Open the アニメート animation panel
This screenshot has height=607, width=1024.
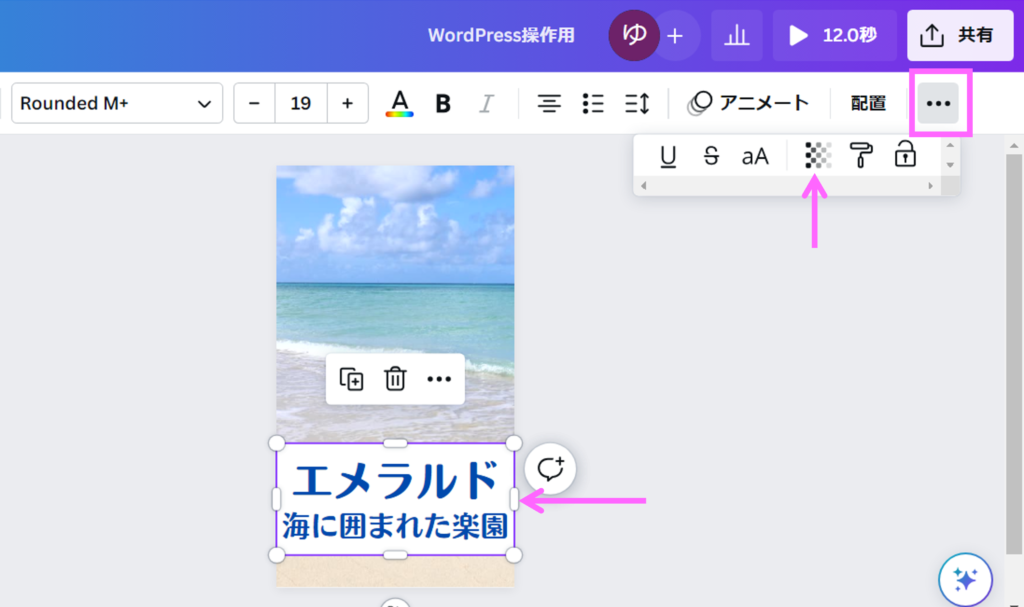748,103
